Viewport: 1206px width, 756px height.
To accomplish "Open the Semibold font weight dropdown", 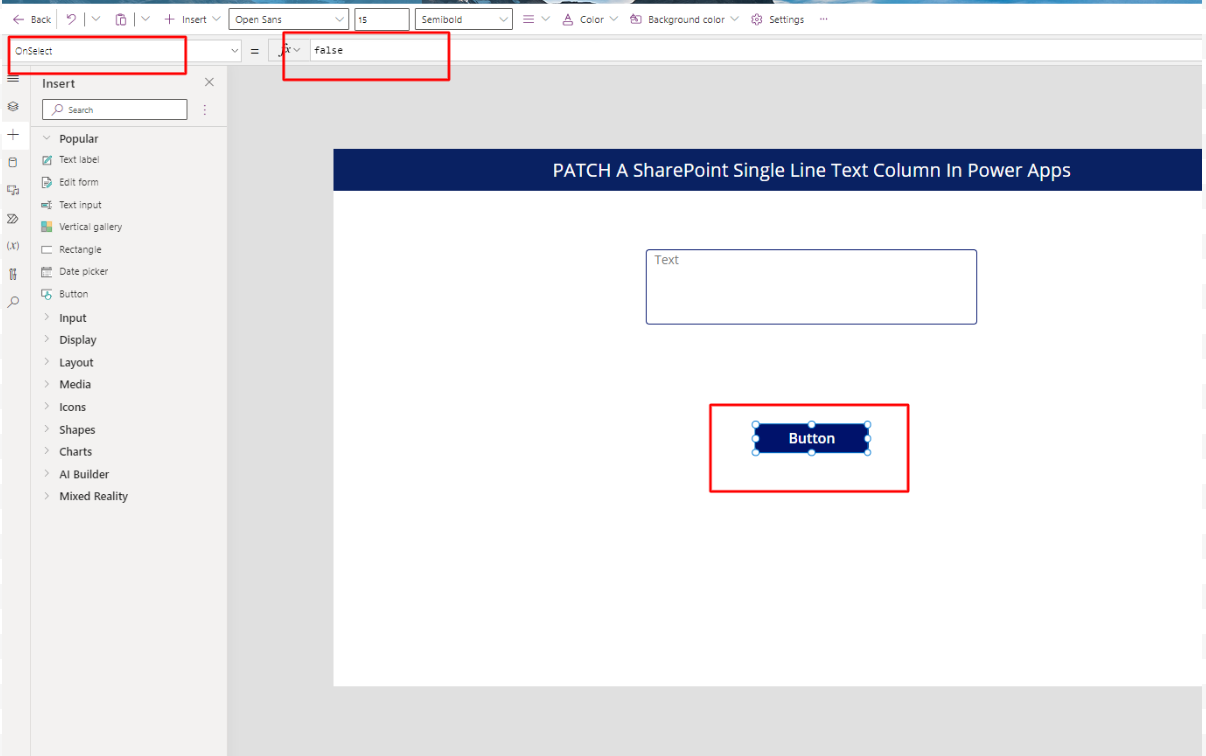I will pyautogui.click(x=465, y=19).
